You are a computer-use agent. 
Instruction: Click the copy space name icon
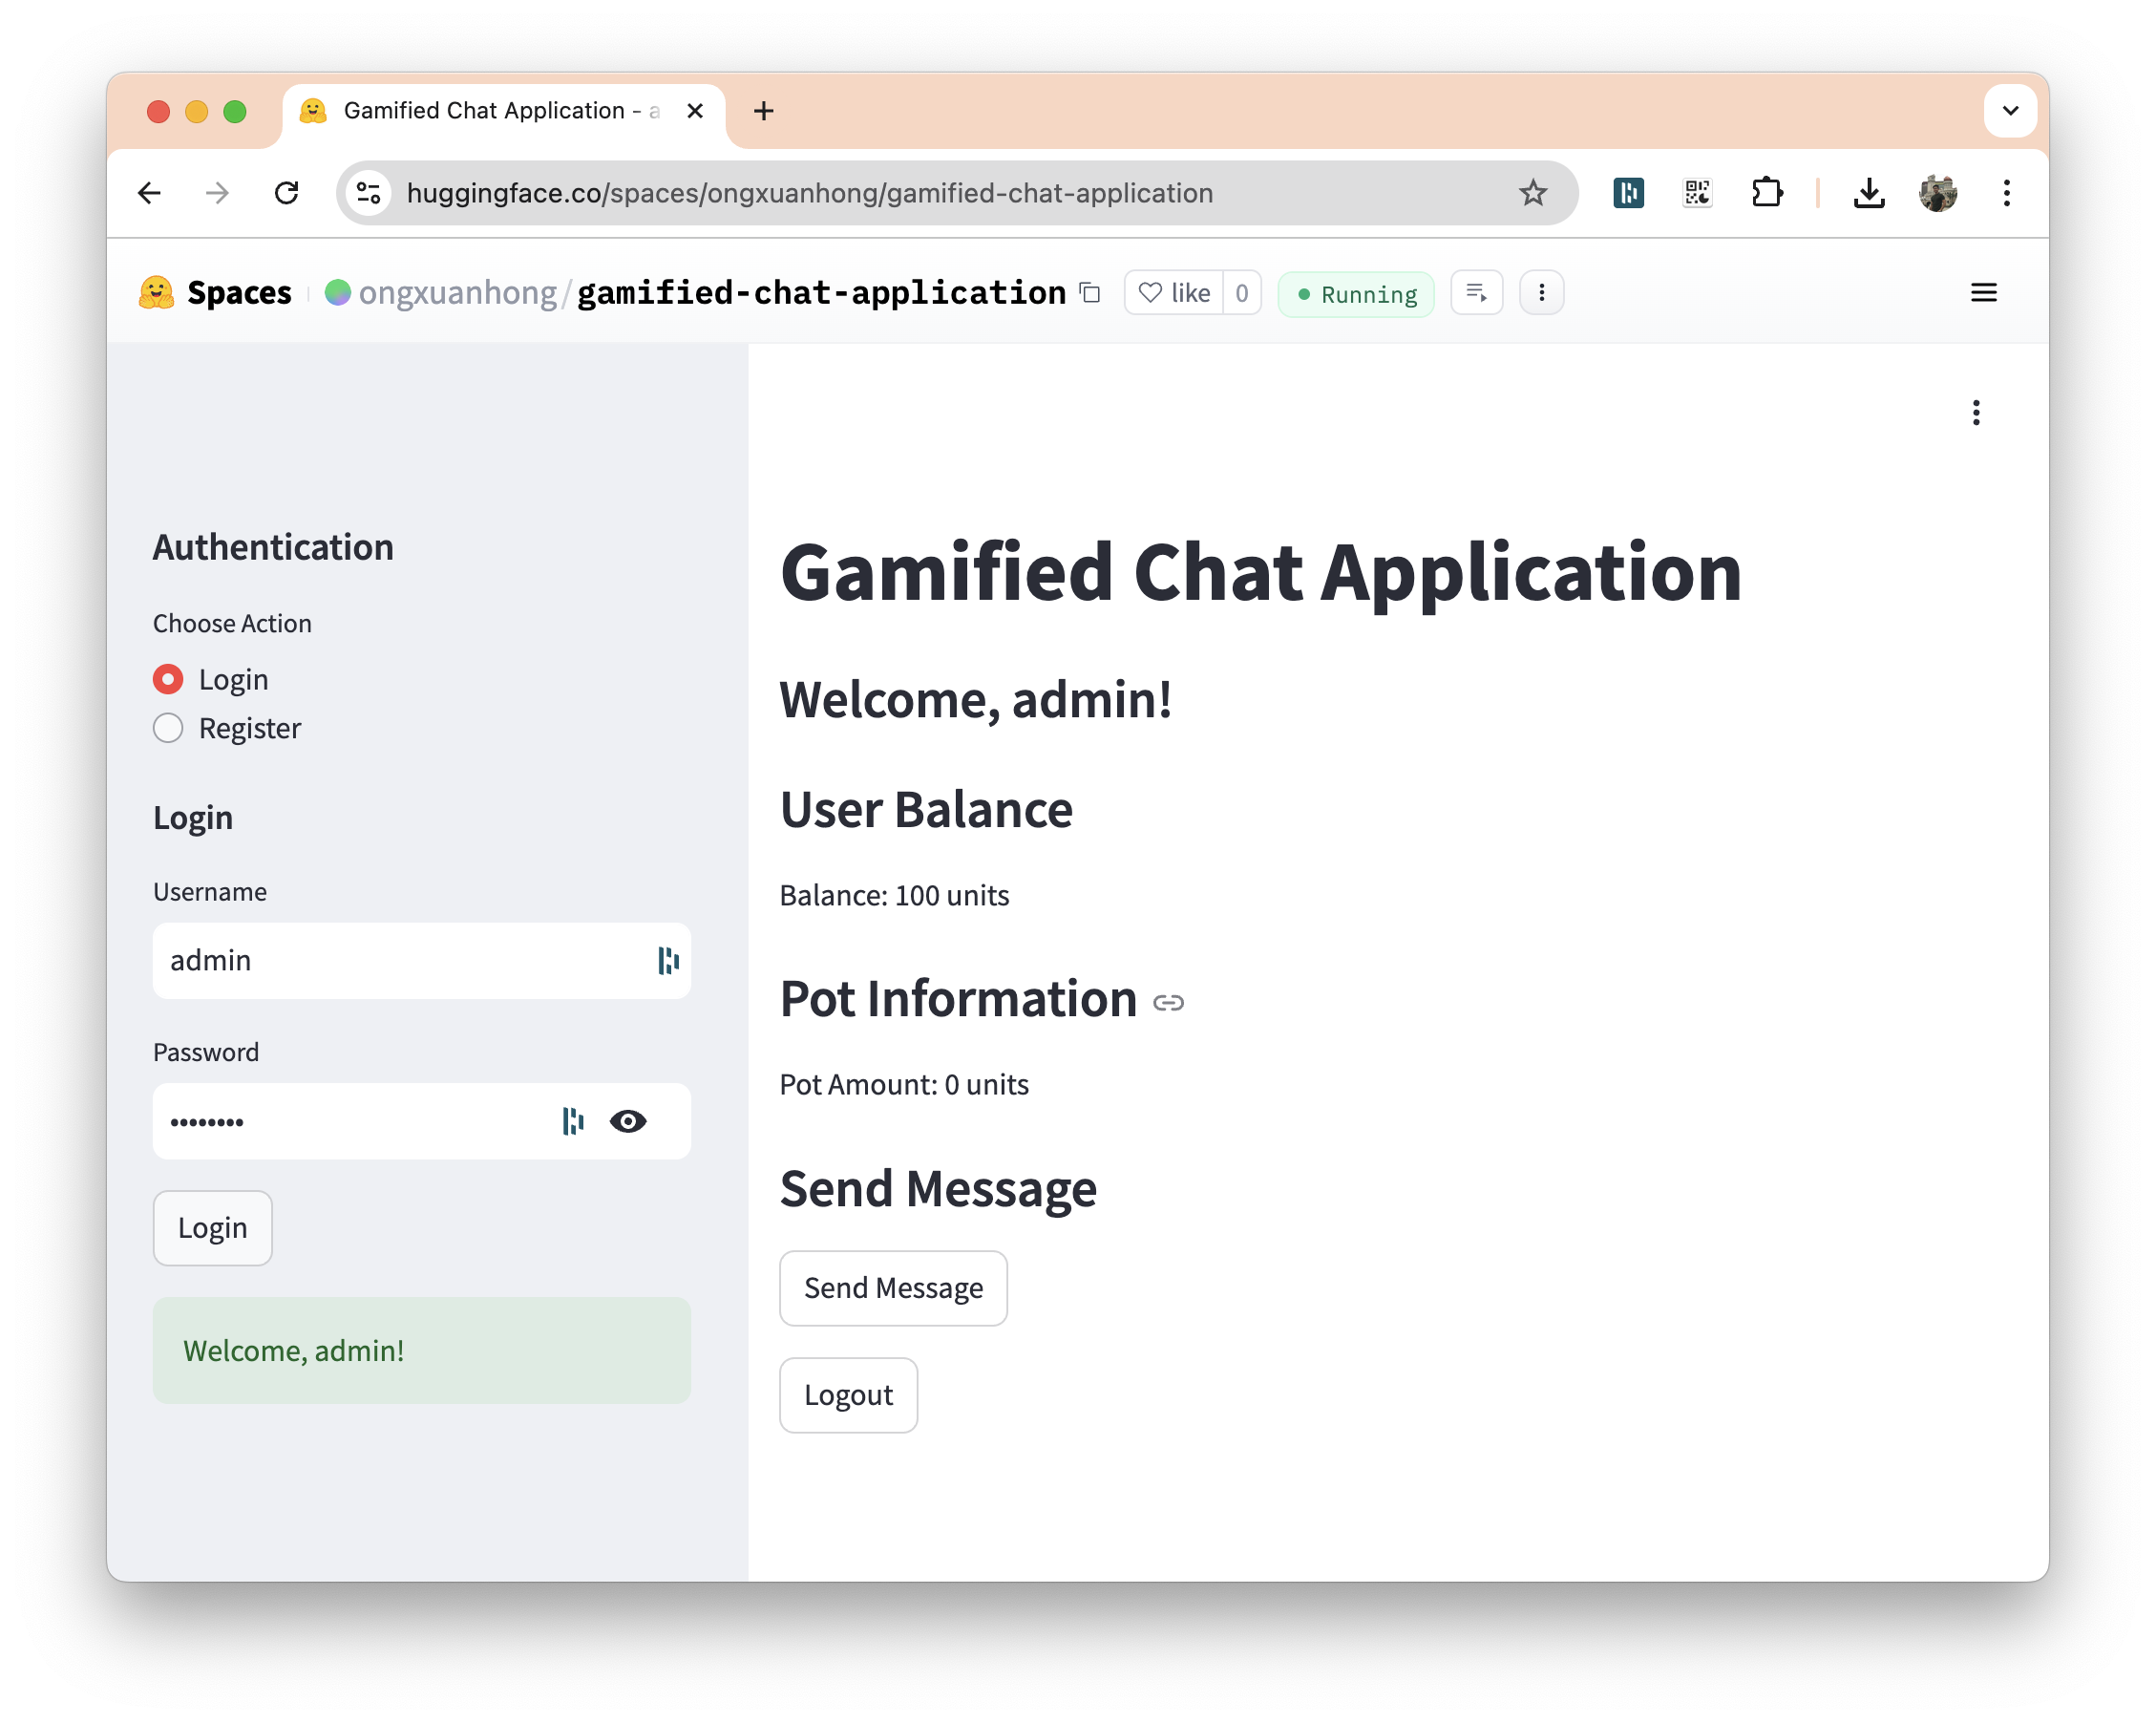(x=1090, y=293)
